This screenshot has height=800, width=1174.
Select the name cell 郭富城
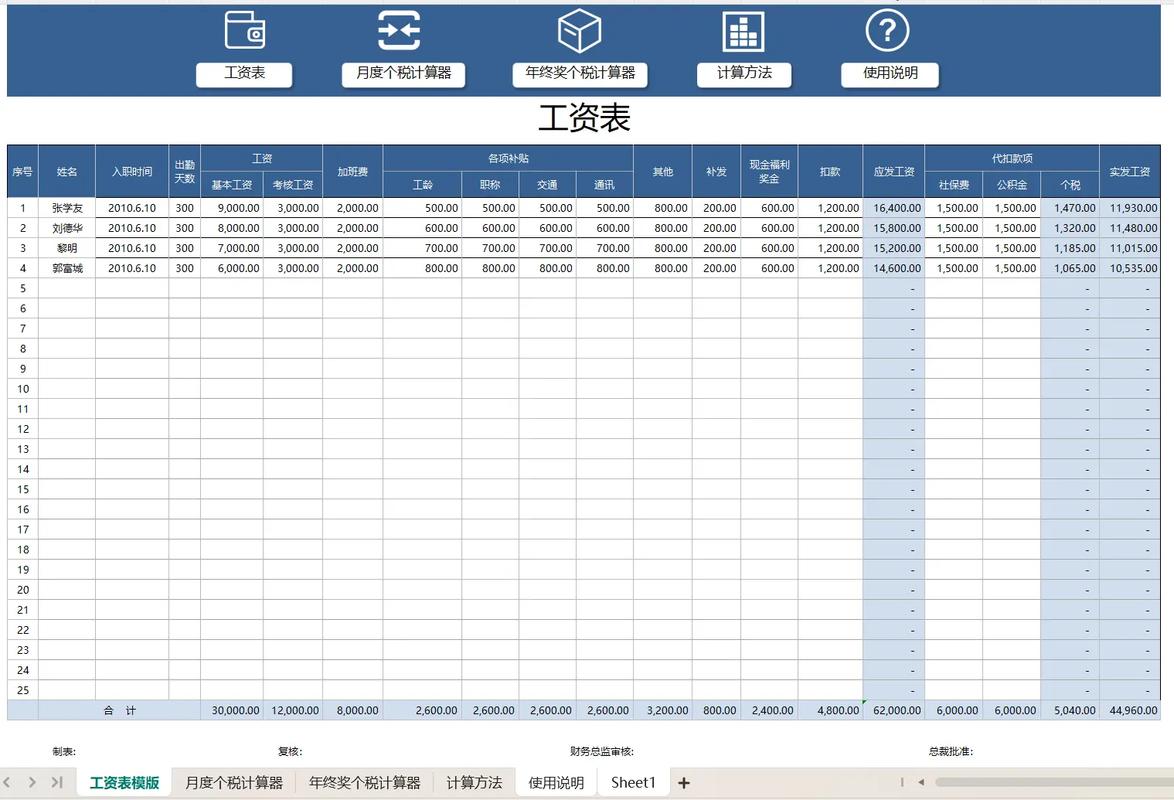point(67,268)
